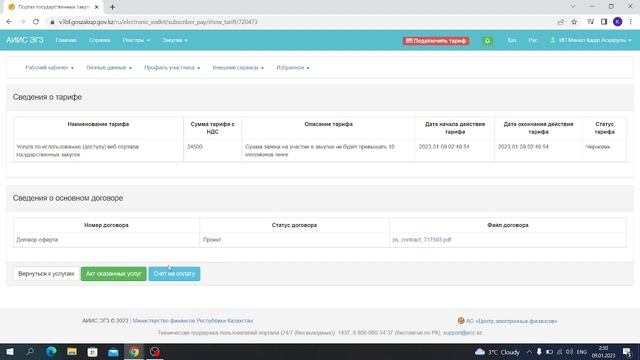This screenshot has height=360, width=640.
Task: Bookmark this page with the star icon
Action: [574, 22]
